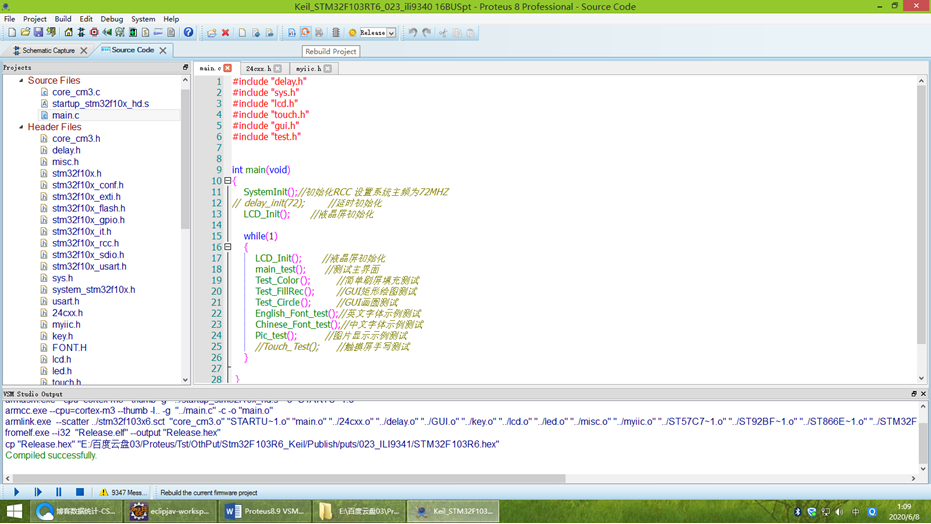Click the 'Compiled successfully.' output line
Image resolution: width=931 pixels, height=524 pixels.
pos(50,455)
